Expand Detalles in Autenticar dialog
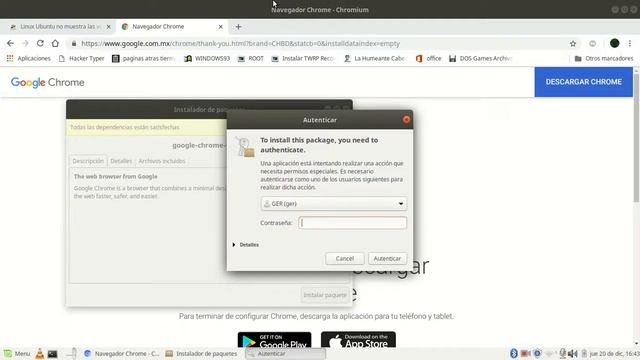This screenshot has width=640, height=360. pyautogui.click(x=245, y=245)
